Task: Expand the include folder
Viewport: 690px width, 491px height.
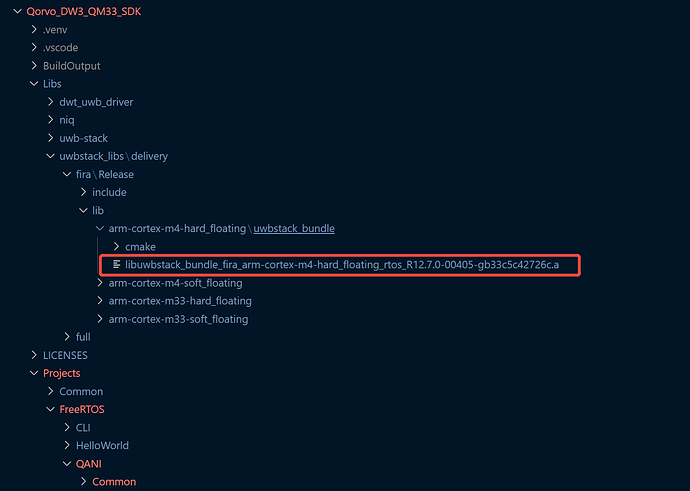Action: [109, 192]
